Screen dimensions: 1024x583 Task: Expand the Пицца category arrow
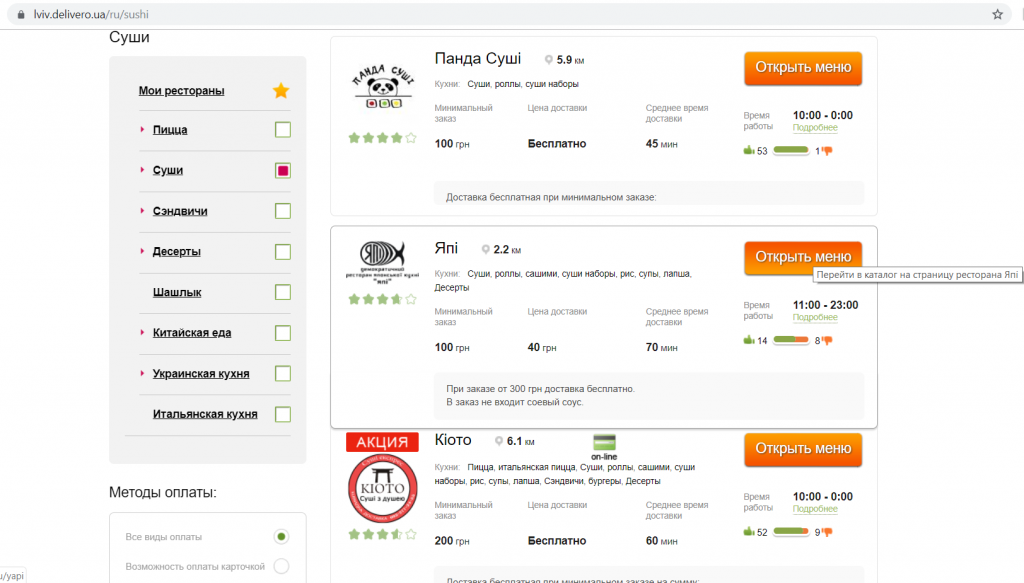point(142,129)
